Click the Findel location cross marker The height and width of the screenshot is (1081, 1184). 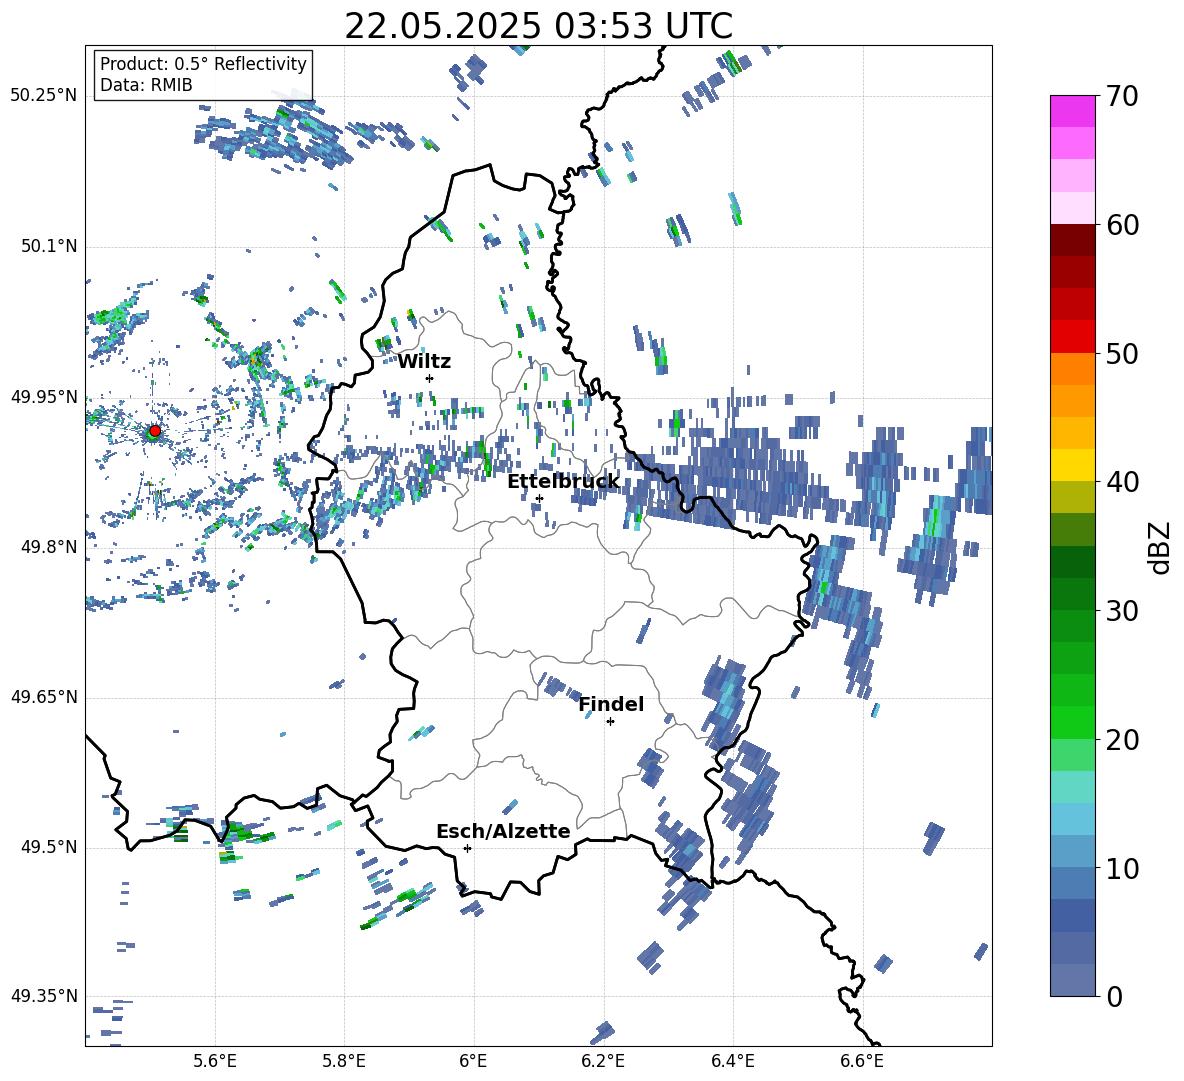point(610,722)
